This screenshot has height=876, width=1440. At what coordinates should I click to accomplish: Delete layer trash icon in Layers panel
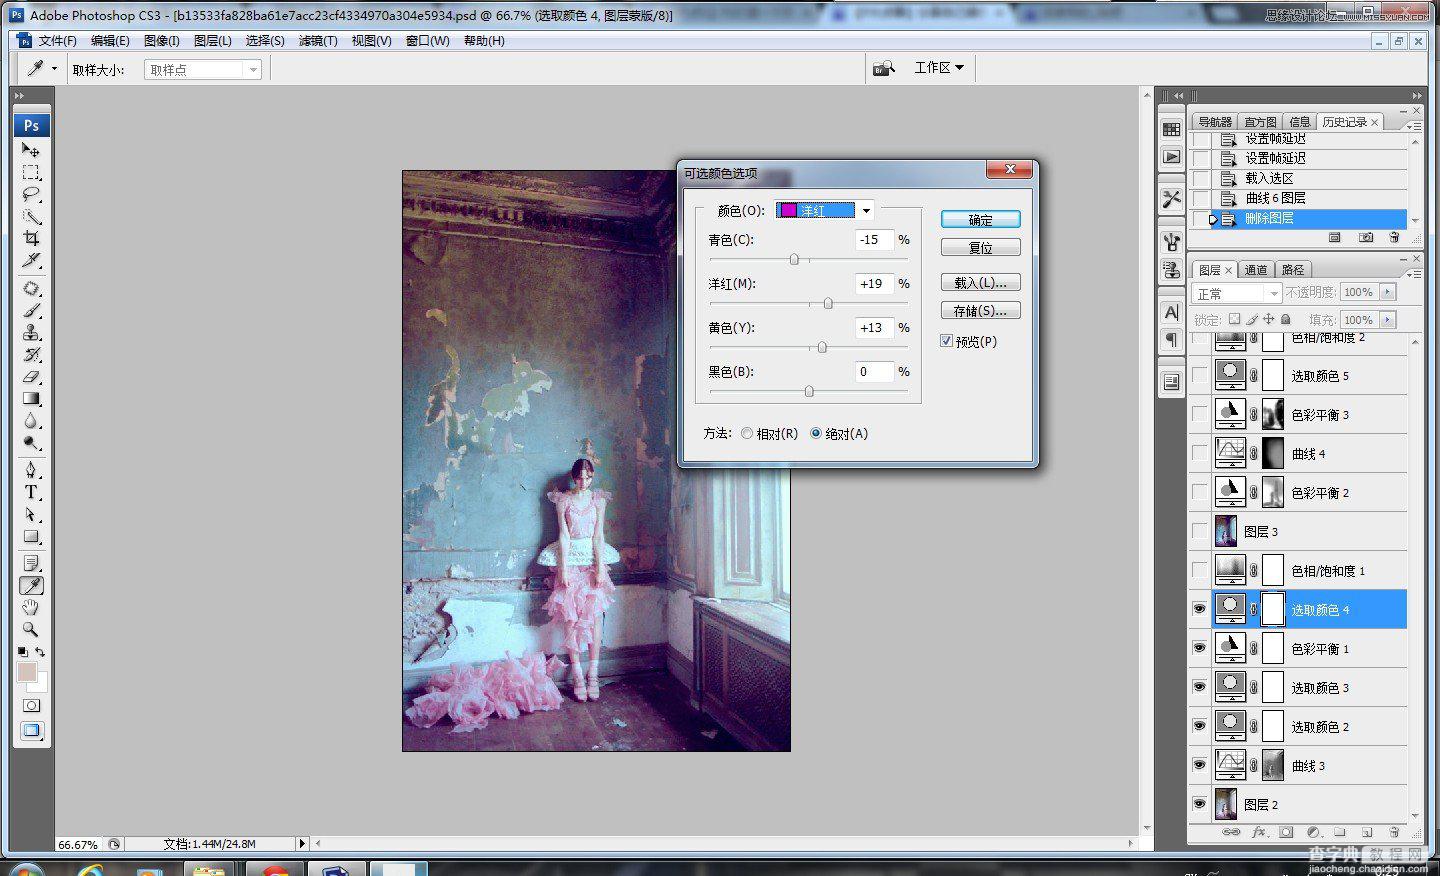(1394, 832)
